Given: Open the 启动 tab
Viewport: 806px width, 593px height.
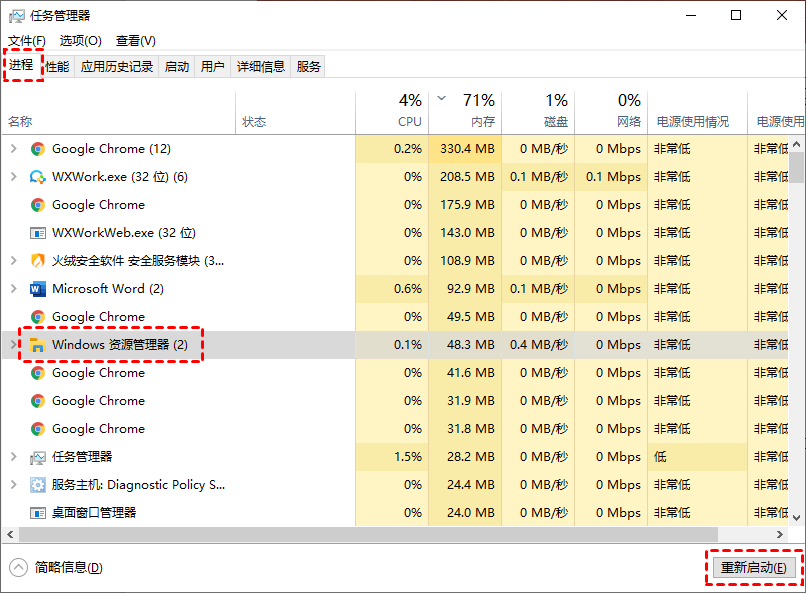Looking at the screenshot, I should pyautogui.click(x=177, y=67).
